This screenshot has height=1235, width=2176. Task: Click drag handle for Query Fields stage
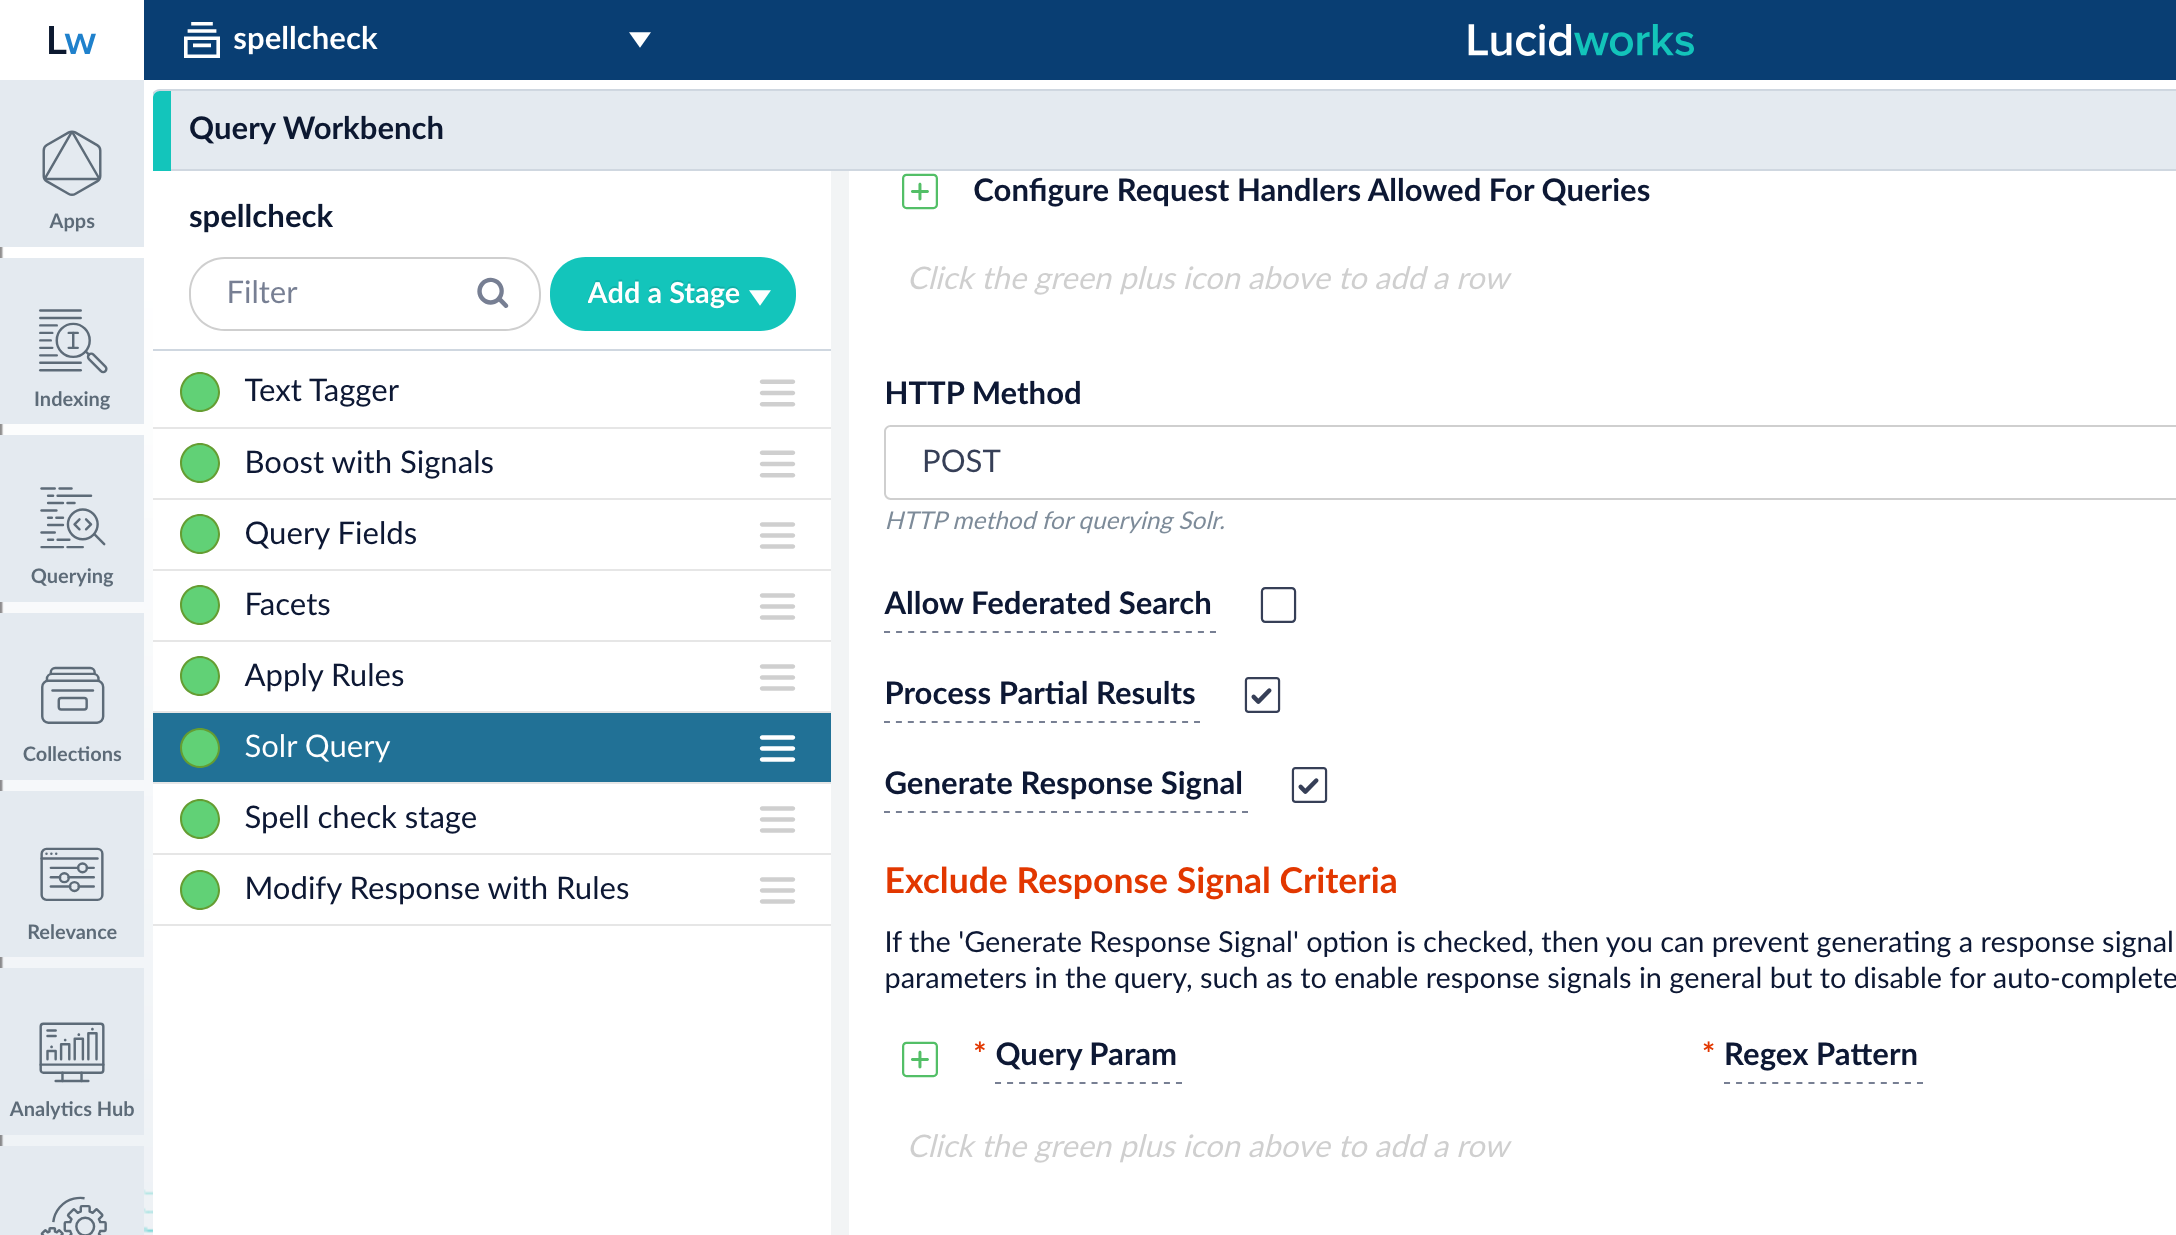777,535
